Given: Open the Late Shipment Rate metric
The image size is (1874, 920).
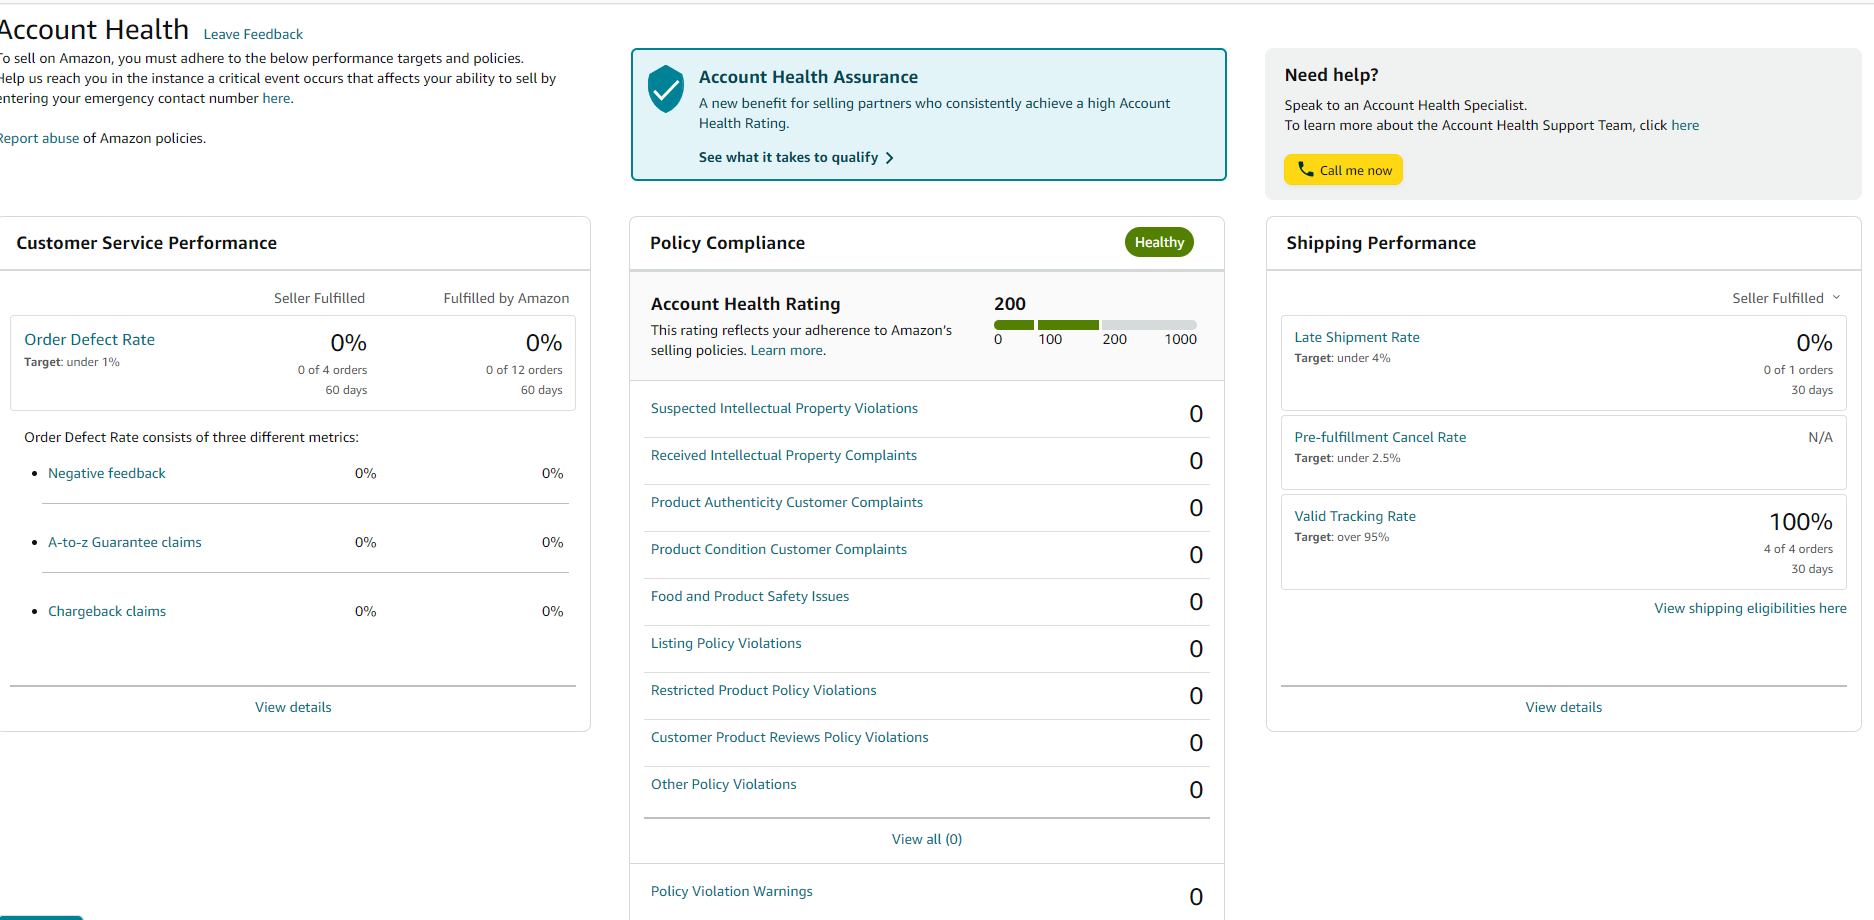Looking at the screenshot, I should (x=1357, y=337).
